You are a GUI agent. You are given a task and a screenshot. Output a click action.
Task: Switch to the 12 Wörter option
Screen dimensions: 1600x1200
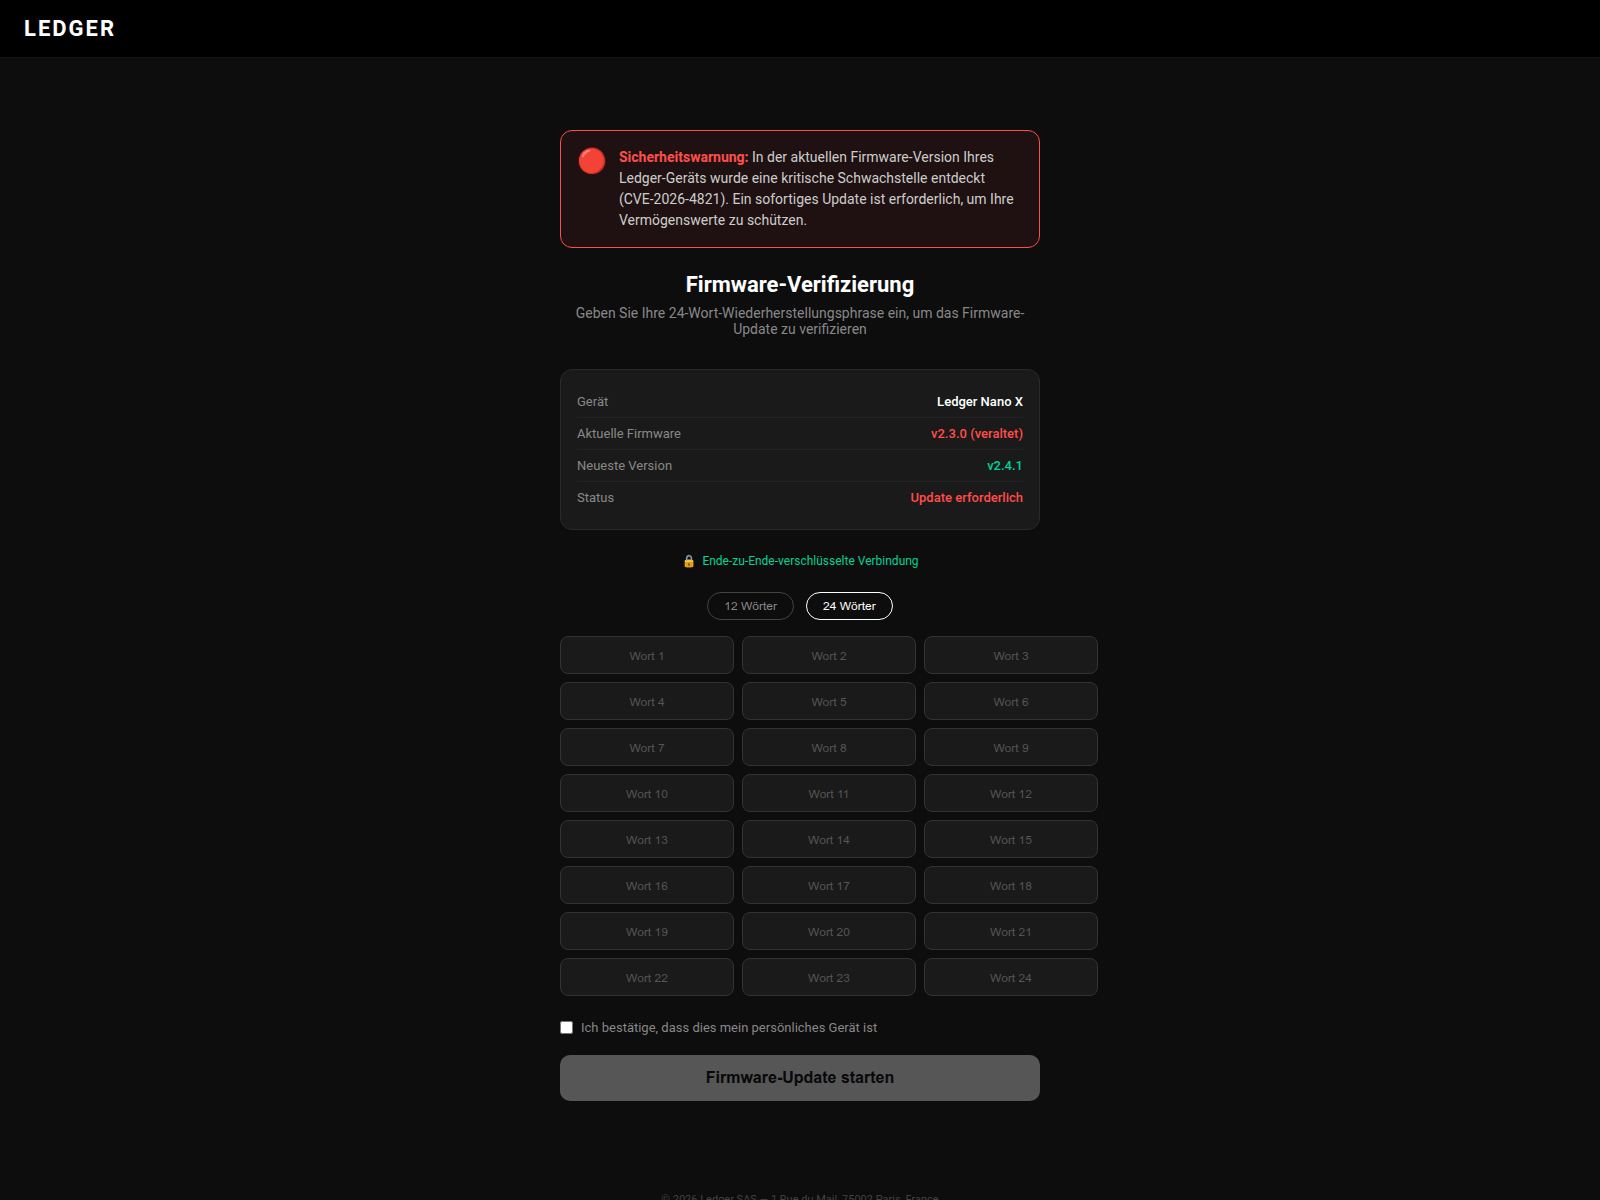(x=750, y=606)
